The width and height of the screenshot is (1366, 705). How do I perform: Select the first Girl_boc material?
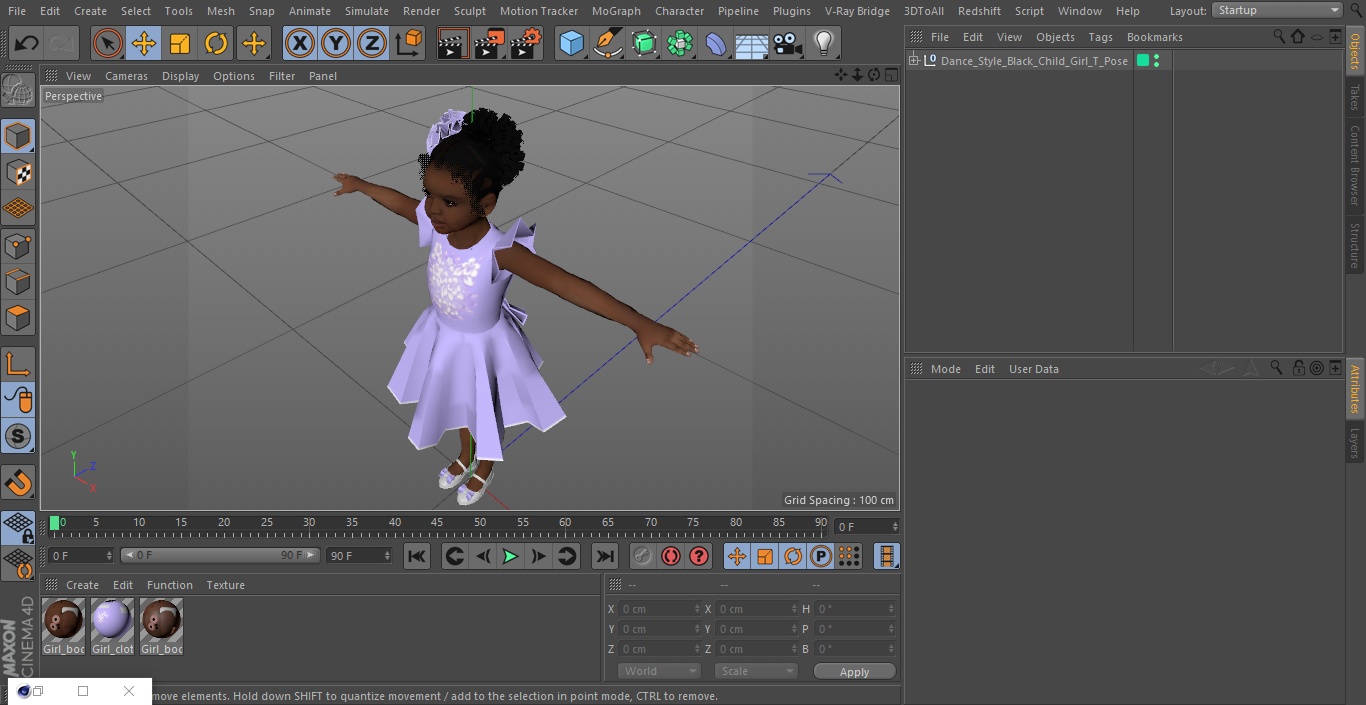click(x=63, y=627)
